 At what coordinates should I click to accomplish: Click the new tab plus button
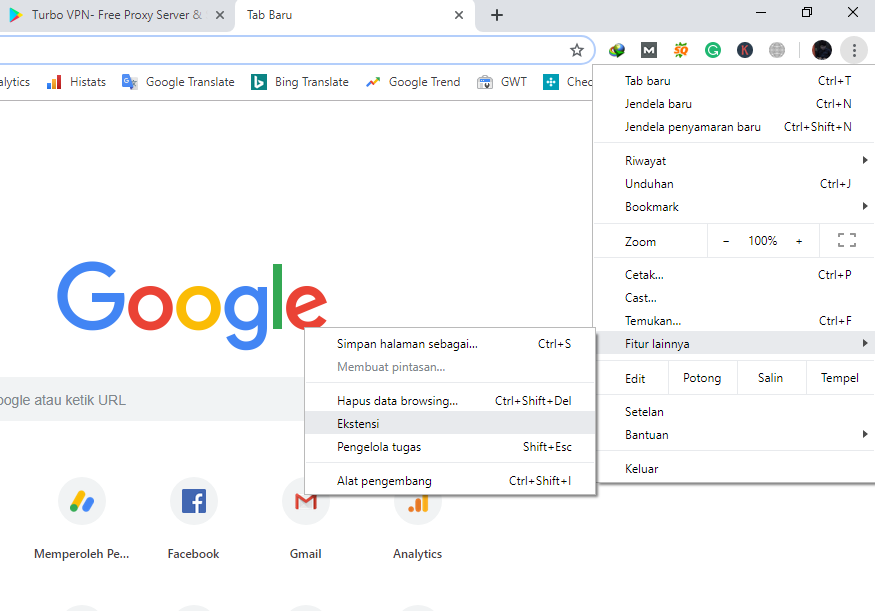click(x=497, y=15)
